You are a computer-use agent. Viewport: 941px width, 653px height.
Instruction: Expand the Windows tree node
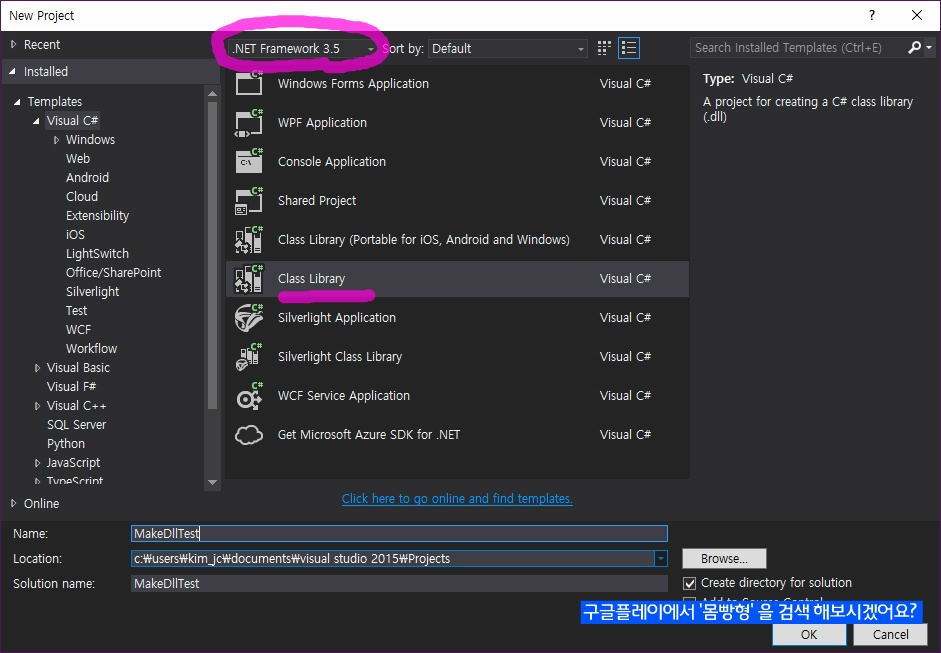coord(56,140)
